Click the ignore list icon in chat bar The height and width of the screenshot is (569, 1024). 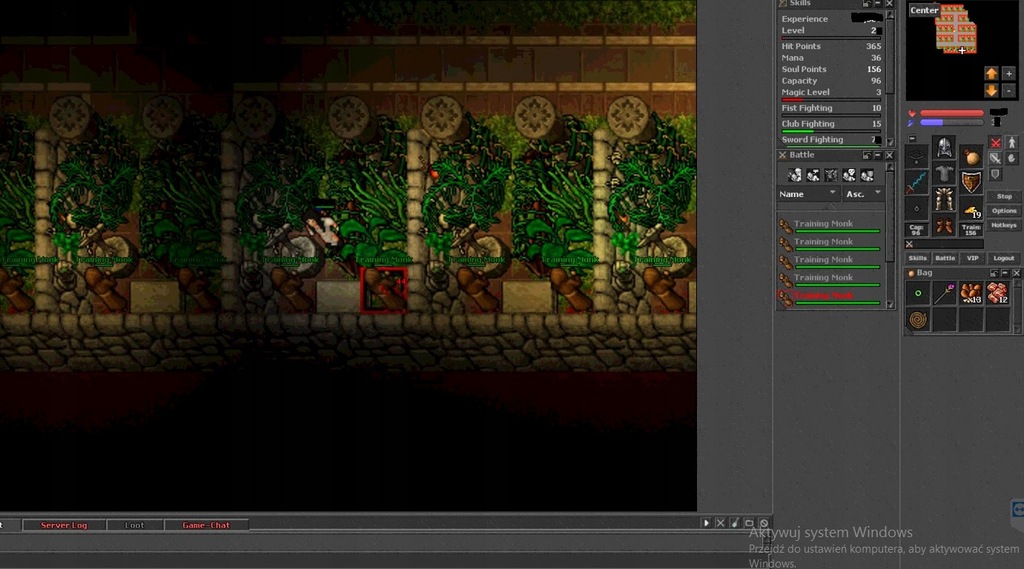click(763, 523)
